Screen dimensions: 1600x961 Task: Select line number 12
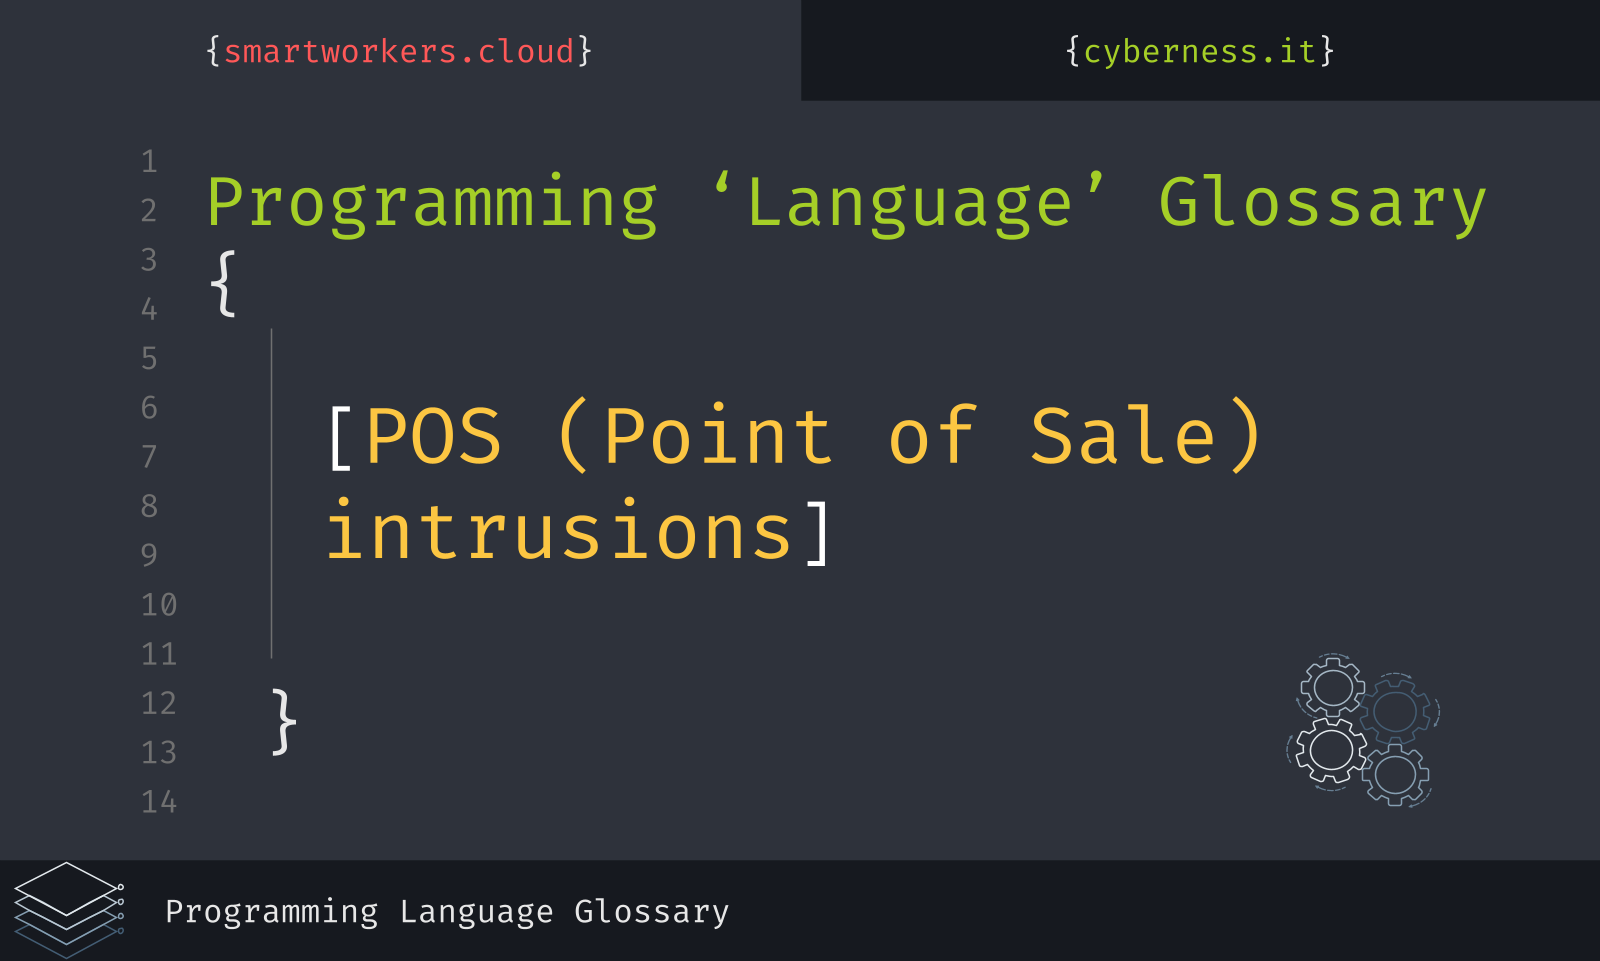159,703
